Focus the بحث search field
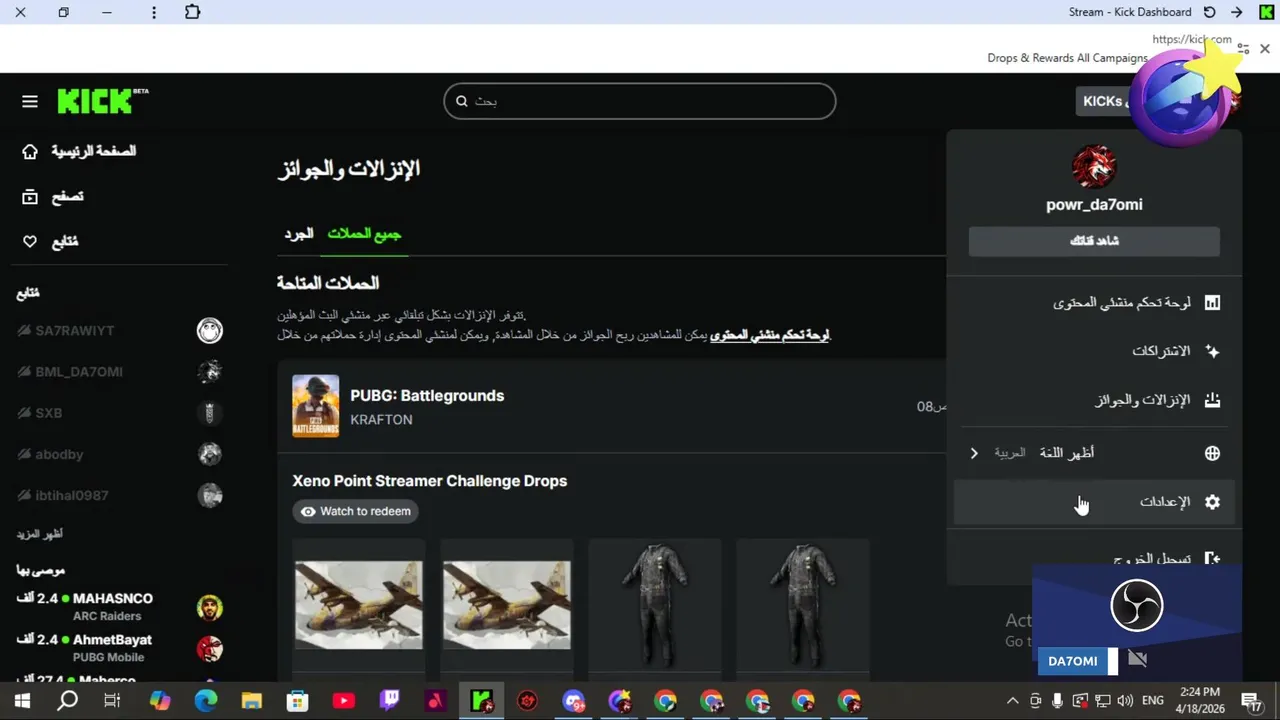This screenshot has width=1280, height=720. pyautogui.click(x=640, y=101)
